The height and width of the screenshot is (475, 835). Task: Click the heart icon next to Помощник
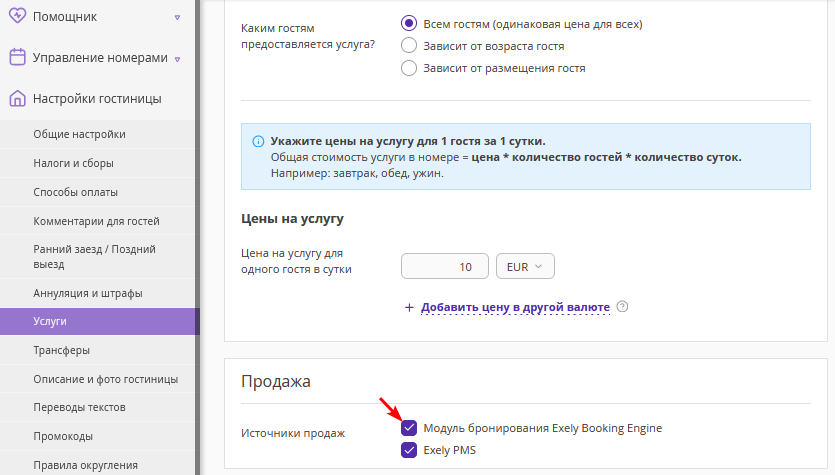17,15
